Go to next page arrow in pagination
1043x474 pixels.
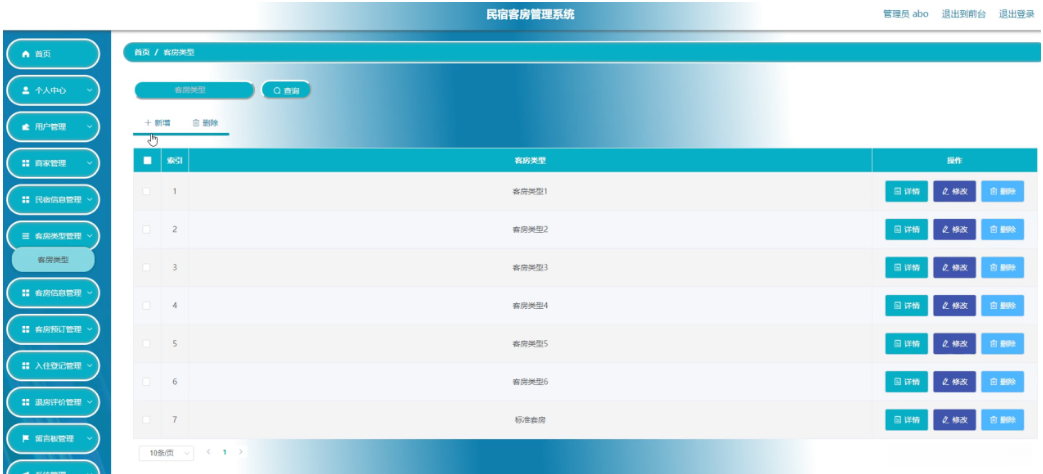pyautogui.click(x=240, y=452)
